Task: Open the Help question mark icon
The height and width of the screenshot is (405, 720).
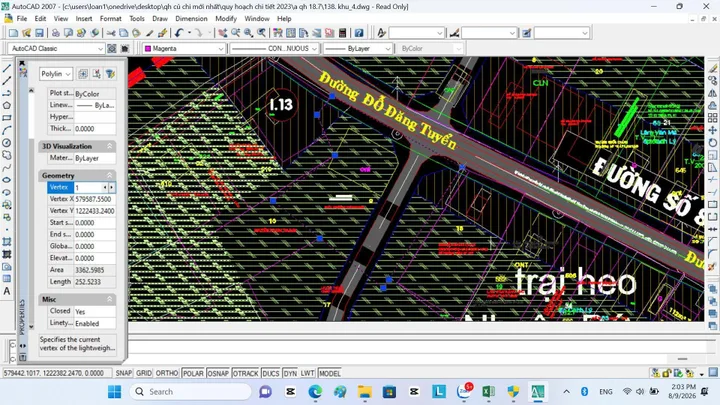Action: point(359,33)
